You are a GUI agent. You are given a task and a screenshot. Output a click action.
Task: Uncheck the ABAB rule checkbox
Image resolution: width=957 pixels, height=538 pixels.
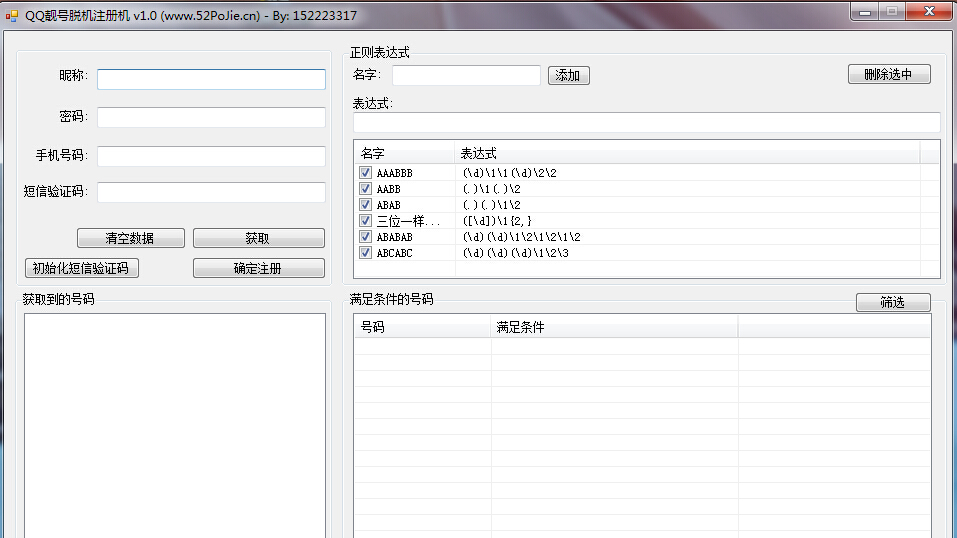[365, 205]
